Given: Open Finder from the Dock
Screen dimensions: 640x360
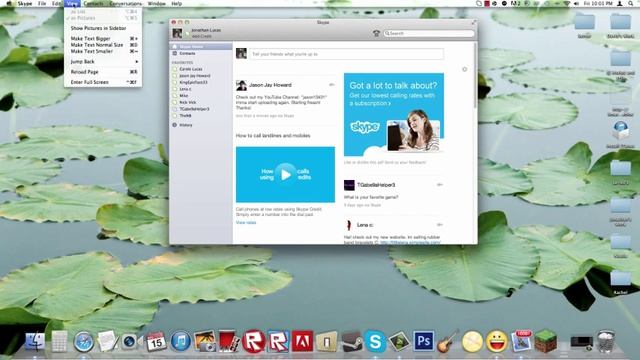Looking at the screenshot, I should coord(35,342).
